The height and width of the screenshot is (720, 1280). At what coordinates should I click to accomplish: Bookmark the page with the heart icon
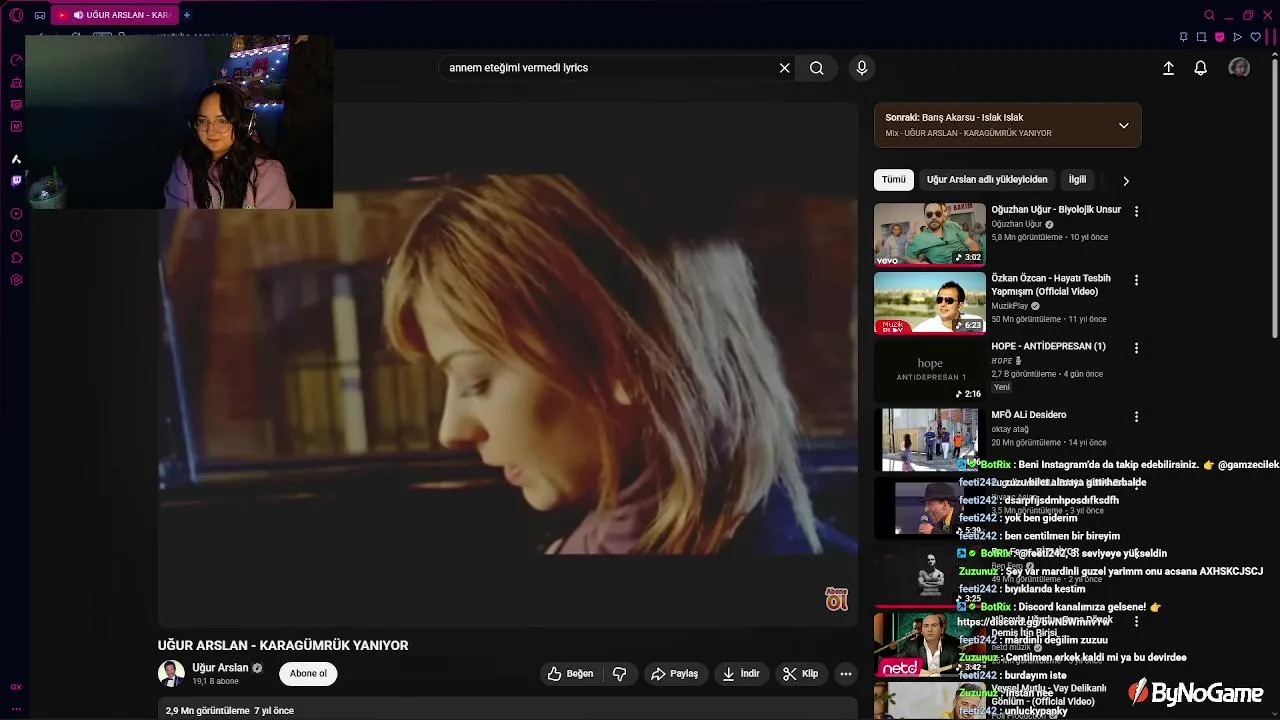(1256, 37)
